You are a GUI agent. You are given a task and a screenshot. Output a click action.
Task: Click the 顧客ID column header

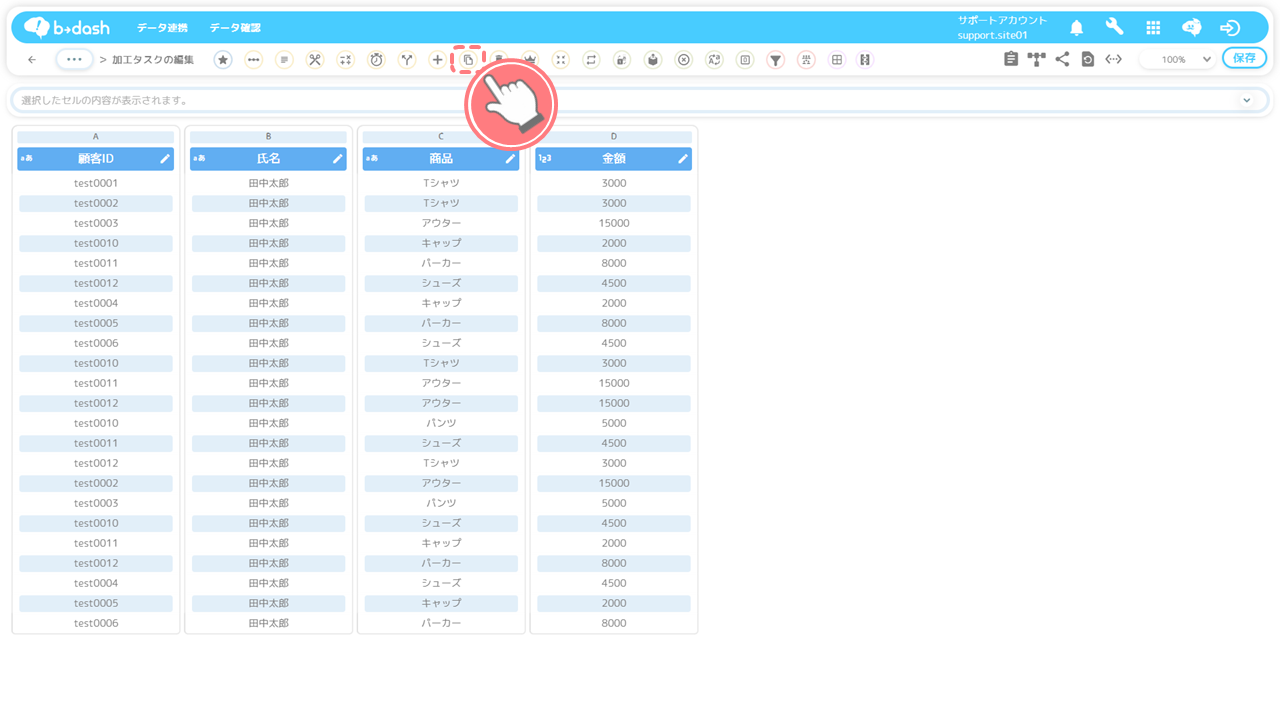(x=96, y=159)
